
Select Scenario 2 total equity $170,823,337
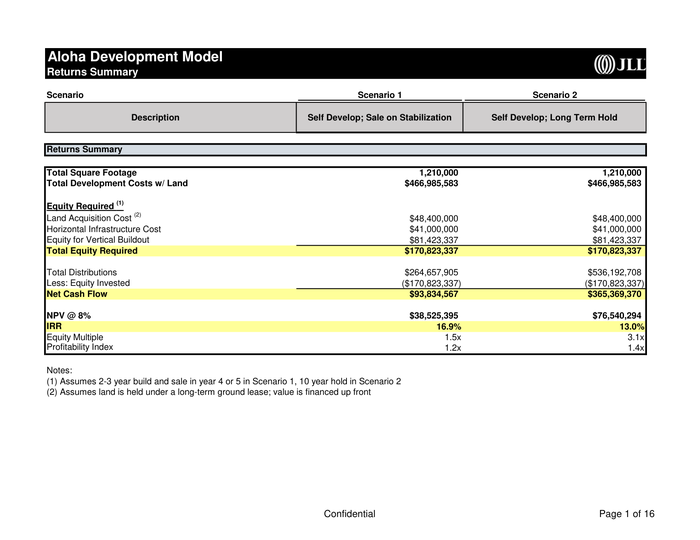tap(614, 251)
